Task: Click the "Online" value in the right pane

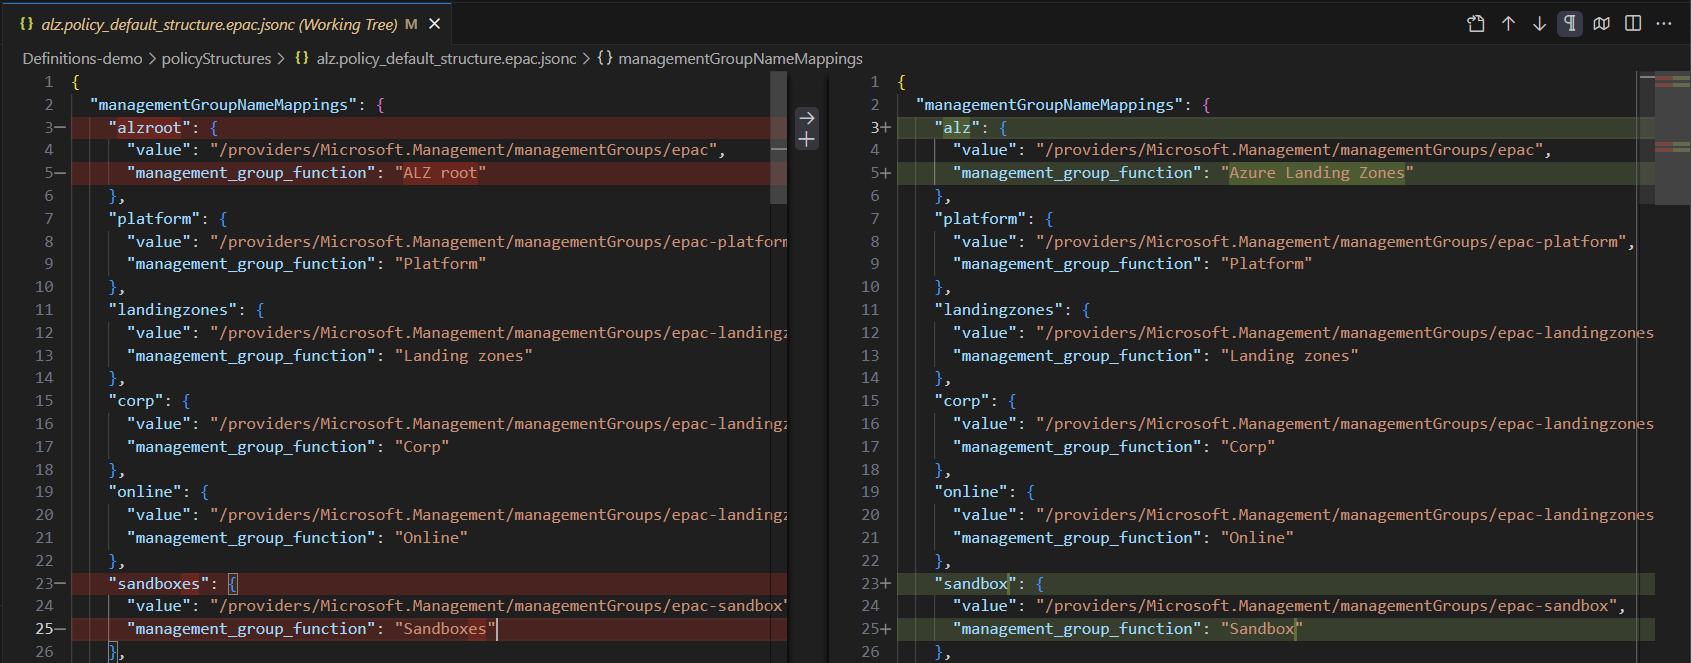Action: coord(1257,537)
